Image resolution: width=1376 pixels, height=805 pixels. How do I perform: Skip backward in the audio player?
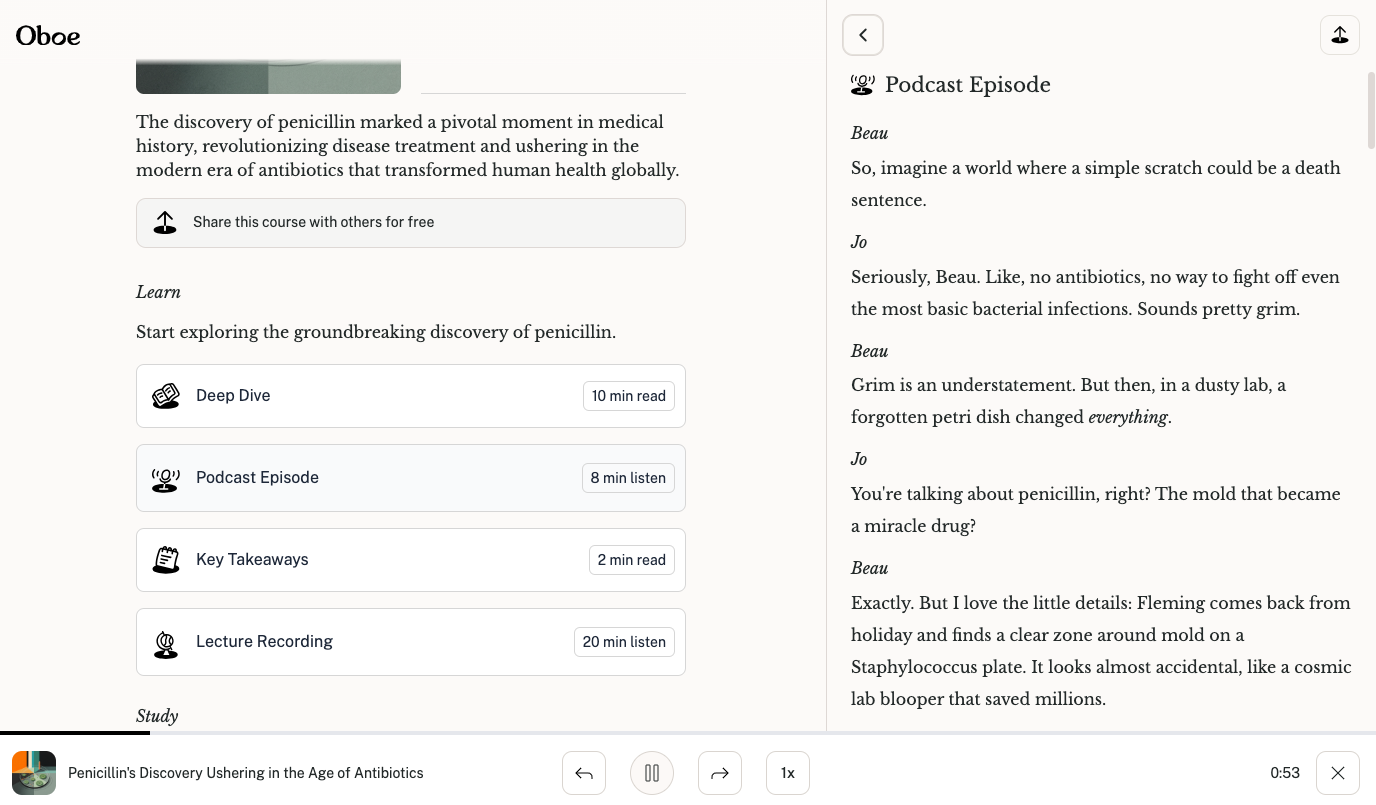point(584,773)
